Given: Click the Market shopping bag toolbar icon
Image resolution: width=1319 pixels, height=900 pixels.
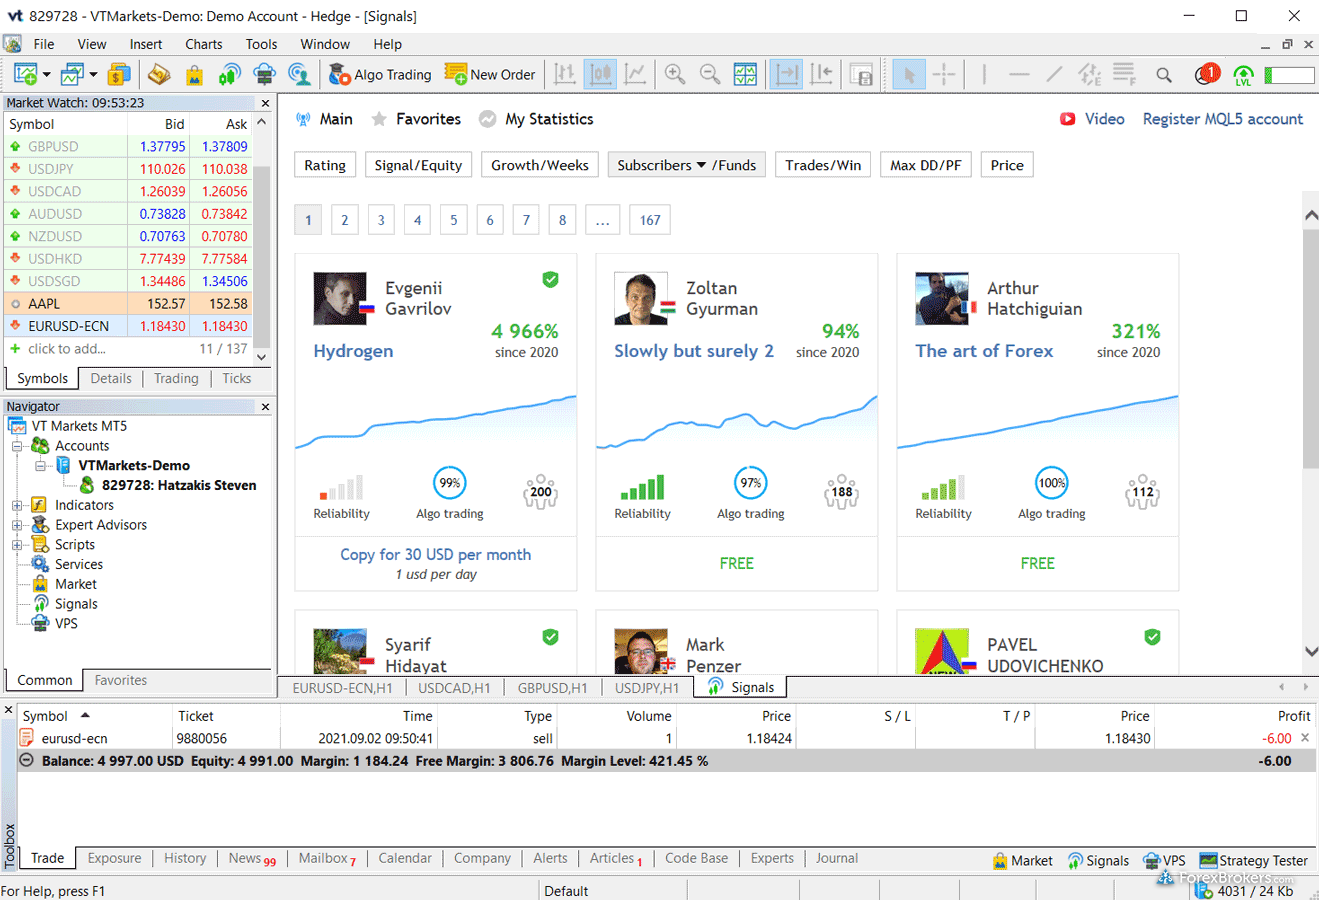Looking at the screenshot, I should tap(194, 75).
